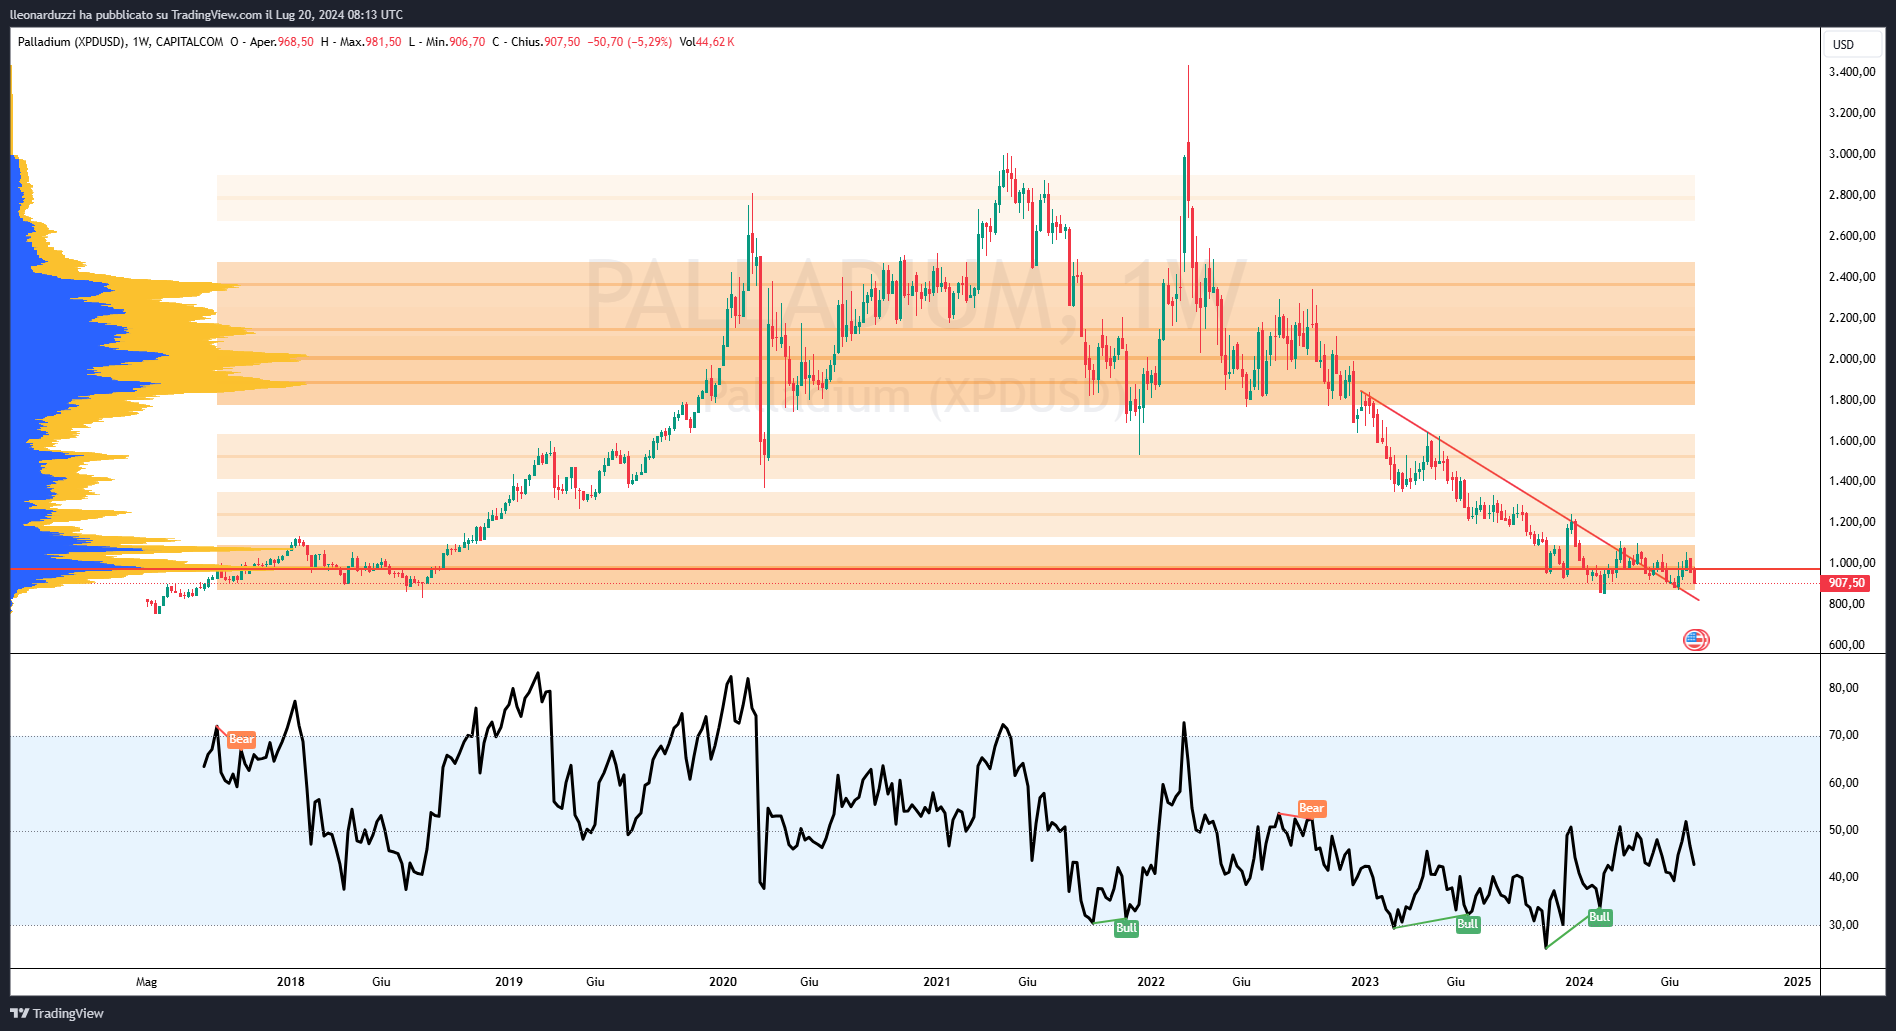
Task: Click the 70,00 RSI axis label
Action: click(x=1844, y=735)
